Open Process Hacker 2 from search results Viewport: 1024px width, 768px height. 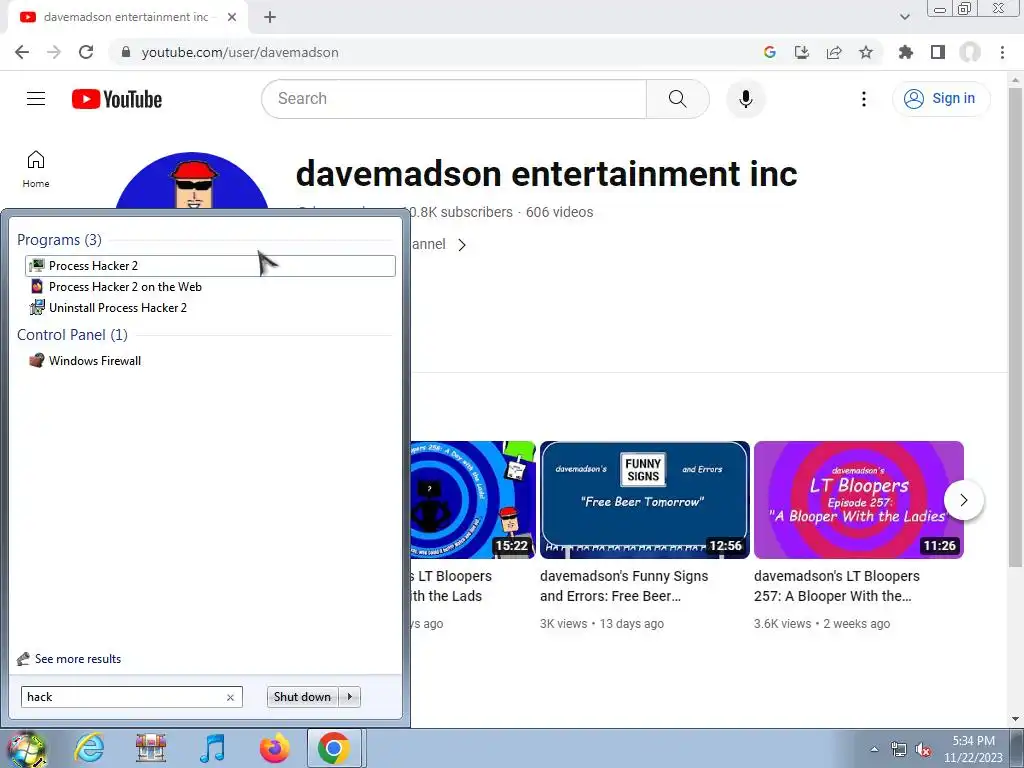tap(210, 266)
